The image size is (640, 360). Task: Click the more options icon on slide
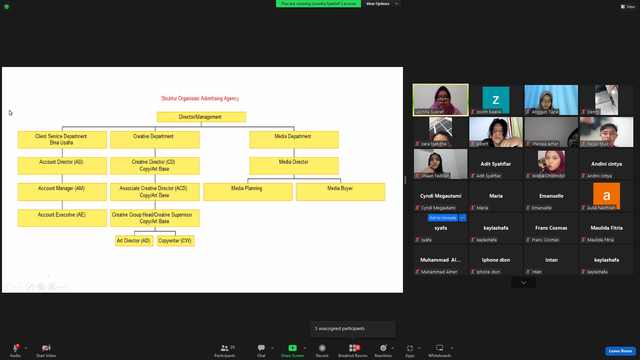tap(63, 287)
